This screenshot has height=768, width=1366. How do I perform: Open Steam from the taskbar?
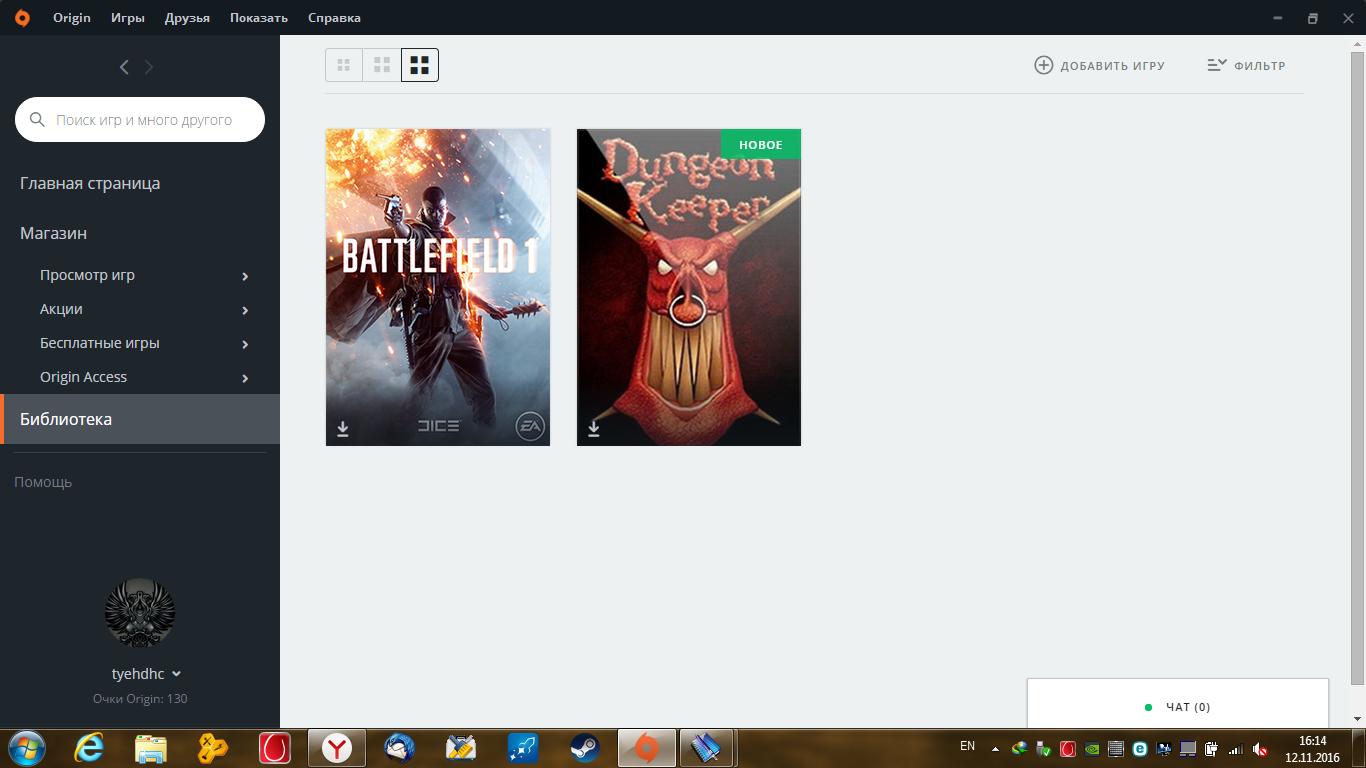(585, 748)
